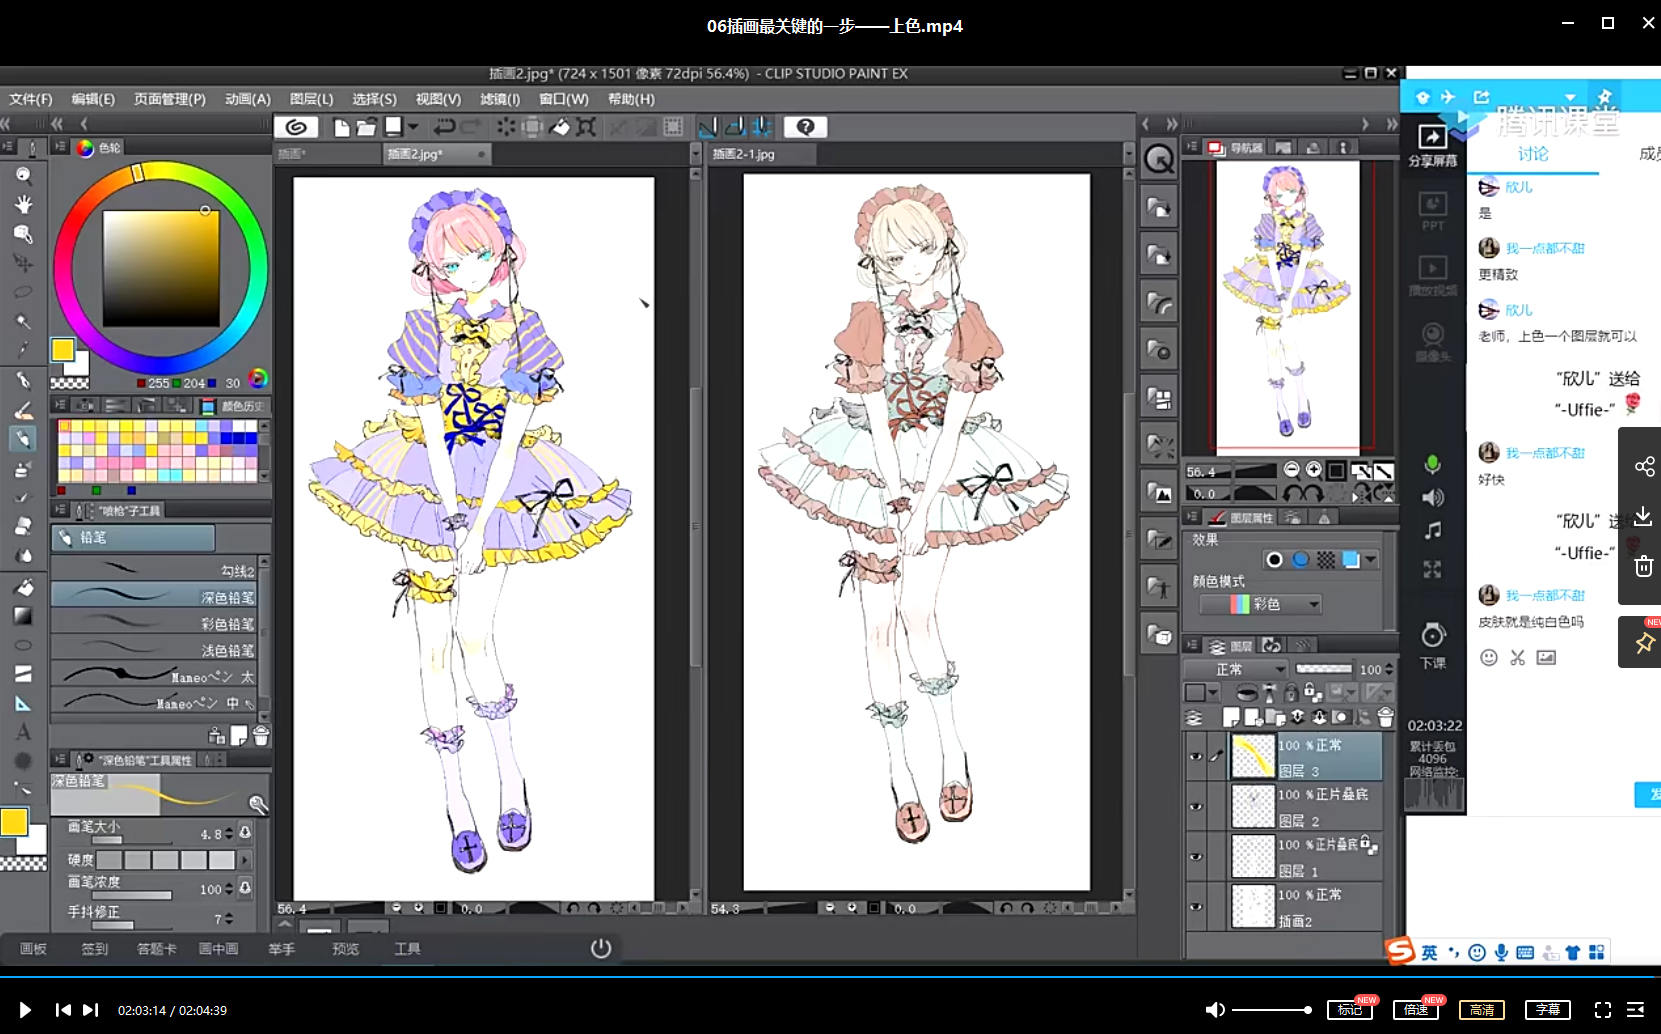Expand the 正常 blend mode dropdown

tap(1237, 669)
